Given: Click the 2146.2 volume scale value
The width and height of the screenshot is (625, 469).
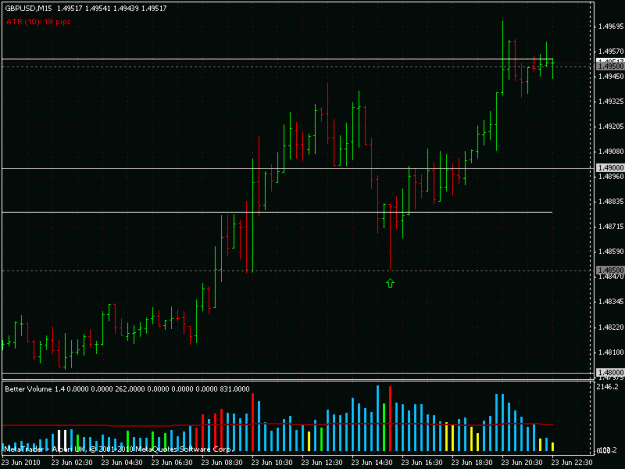Looking at the screenshot, I should click(607, 387).
